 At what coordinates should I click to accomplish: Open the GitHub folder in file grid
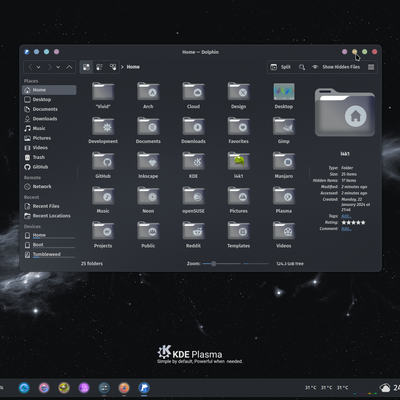coord(103,165)
